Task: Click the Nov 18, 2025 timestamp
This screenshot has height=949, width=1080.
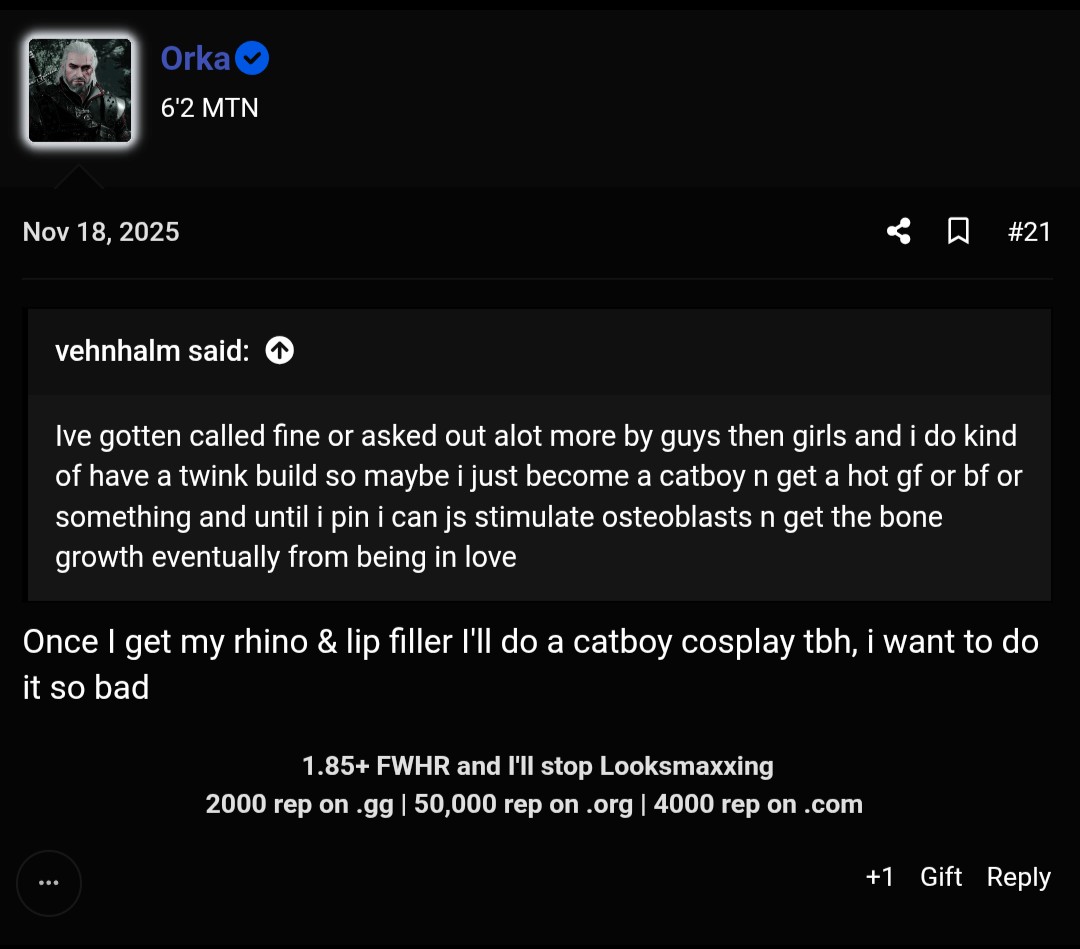Action: point(101,232)
